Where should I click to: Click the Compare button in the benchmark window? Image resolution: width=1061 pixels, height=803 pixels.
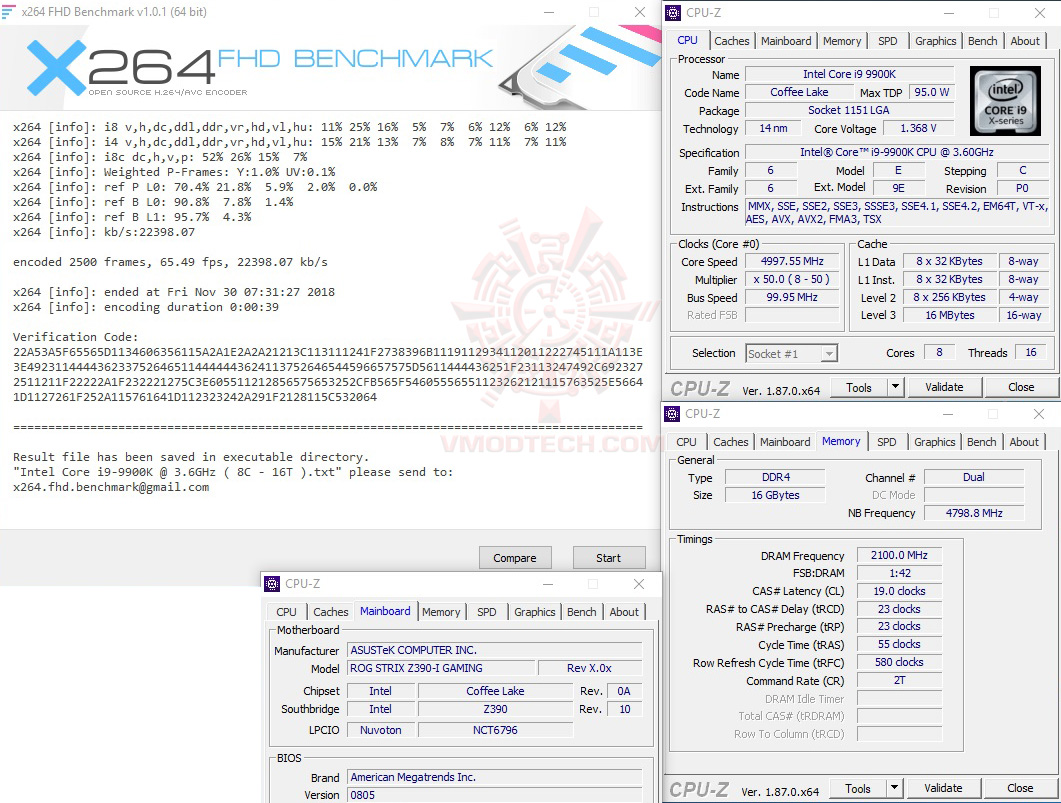(x=515, y=557)
